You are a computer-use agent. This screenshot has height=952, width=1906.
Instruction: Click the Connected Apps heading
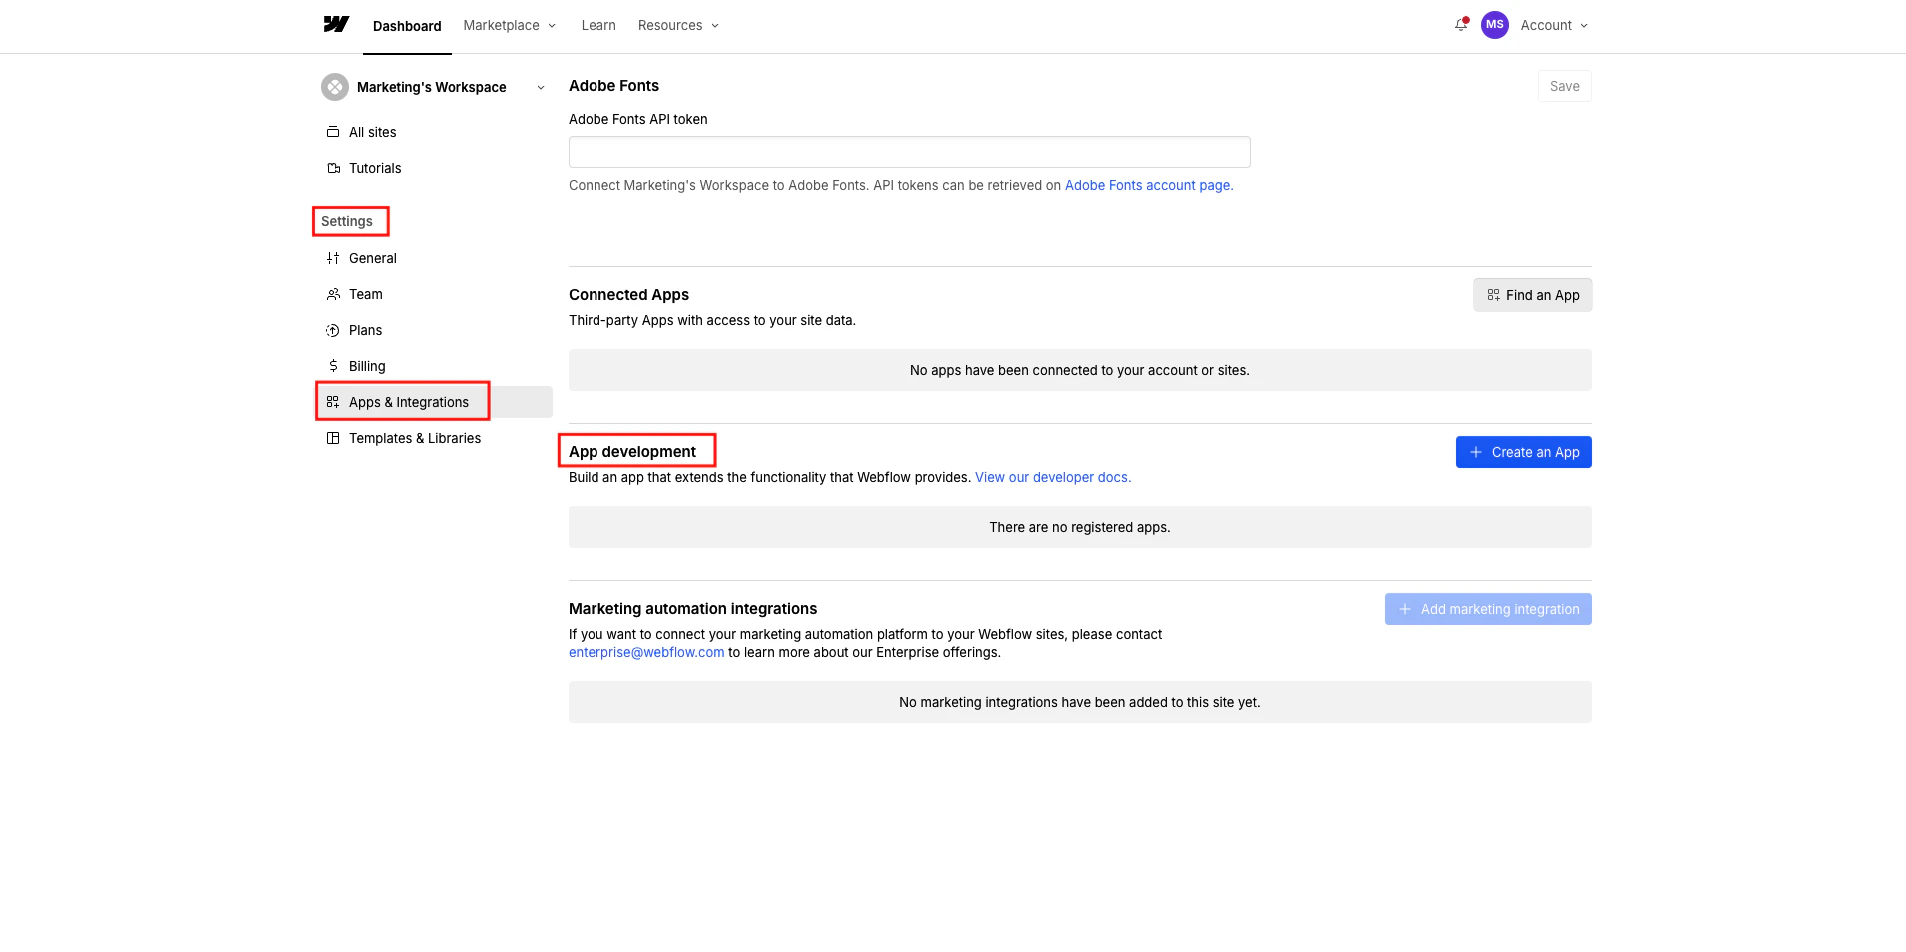point(629,294)
